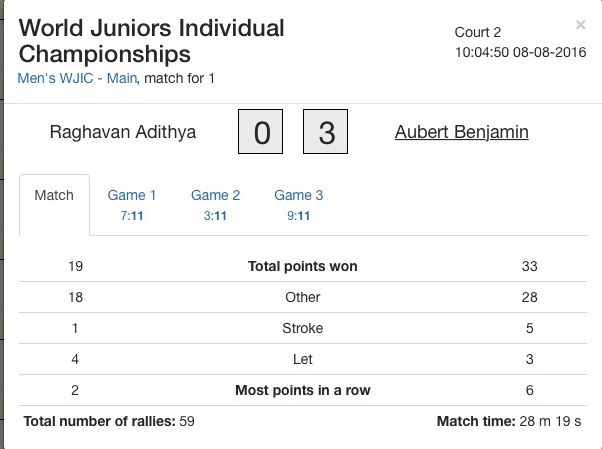Select the Total points won row label
This screenshot has height=449, width=602.
[x=302, y=266]
